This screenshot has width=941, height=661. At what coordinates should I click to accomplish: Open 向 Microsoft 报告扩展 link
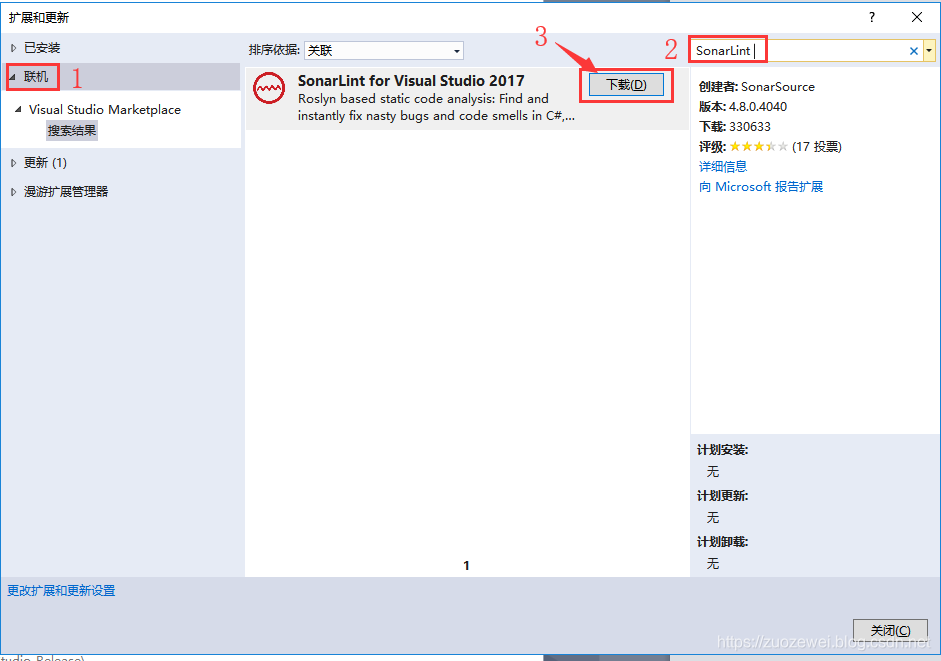[x=760, y=187]
